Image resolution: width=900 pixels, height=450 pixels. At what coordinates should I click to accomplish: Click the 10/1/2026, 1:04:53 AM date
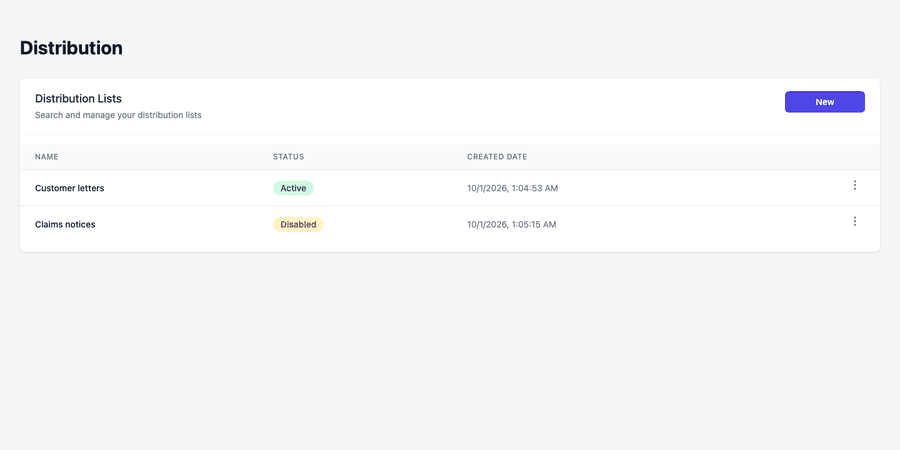(x=513, y=188)
